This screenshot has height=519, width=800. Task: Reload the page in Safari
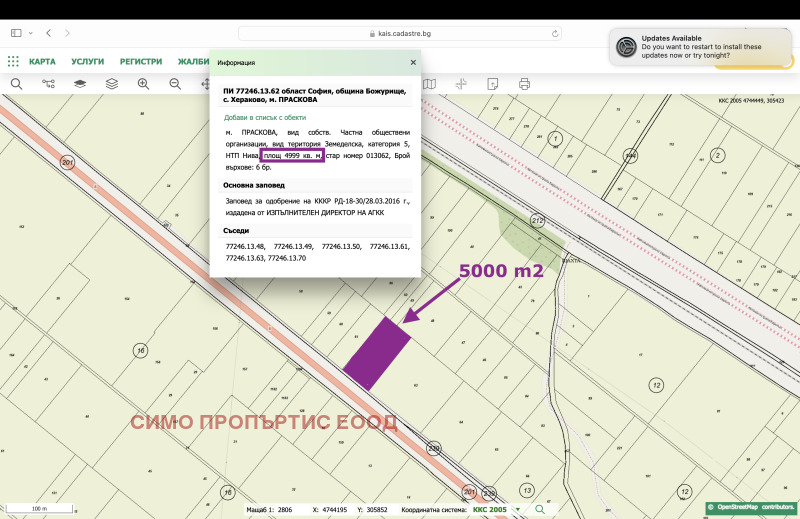coord(555,33)
